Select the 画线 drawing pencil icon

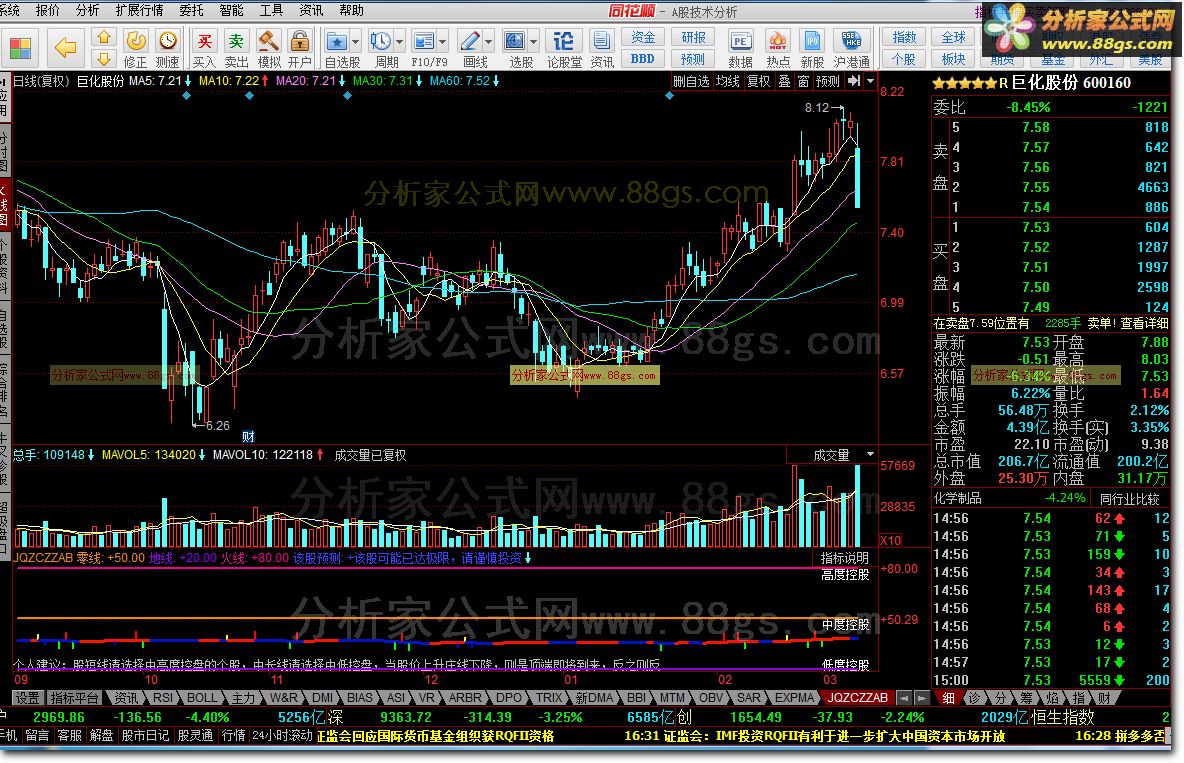[470, 42]
